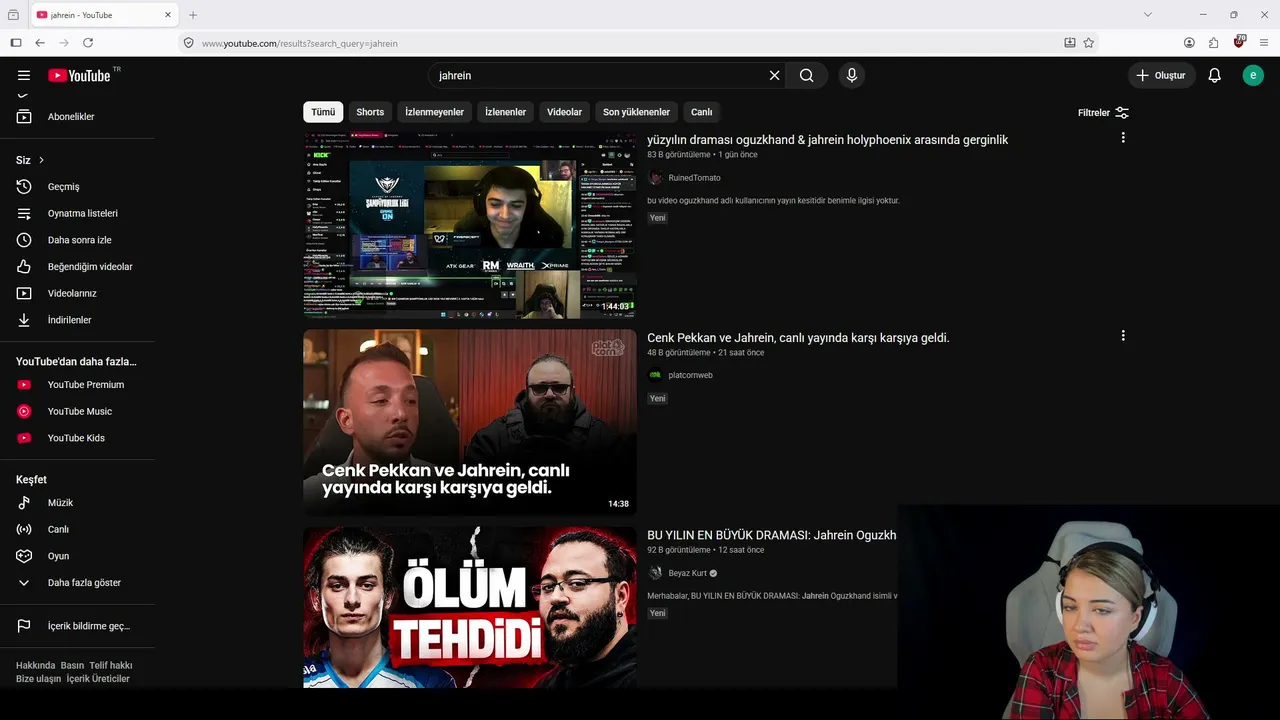Click the Telif hakkı footer link
Image resolution: width=1280 pixels, height=720 pixels.
pos(111,665)
